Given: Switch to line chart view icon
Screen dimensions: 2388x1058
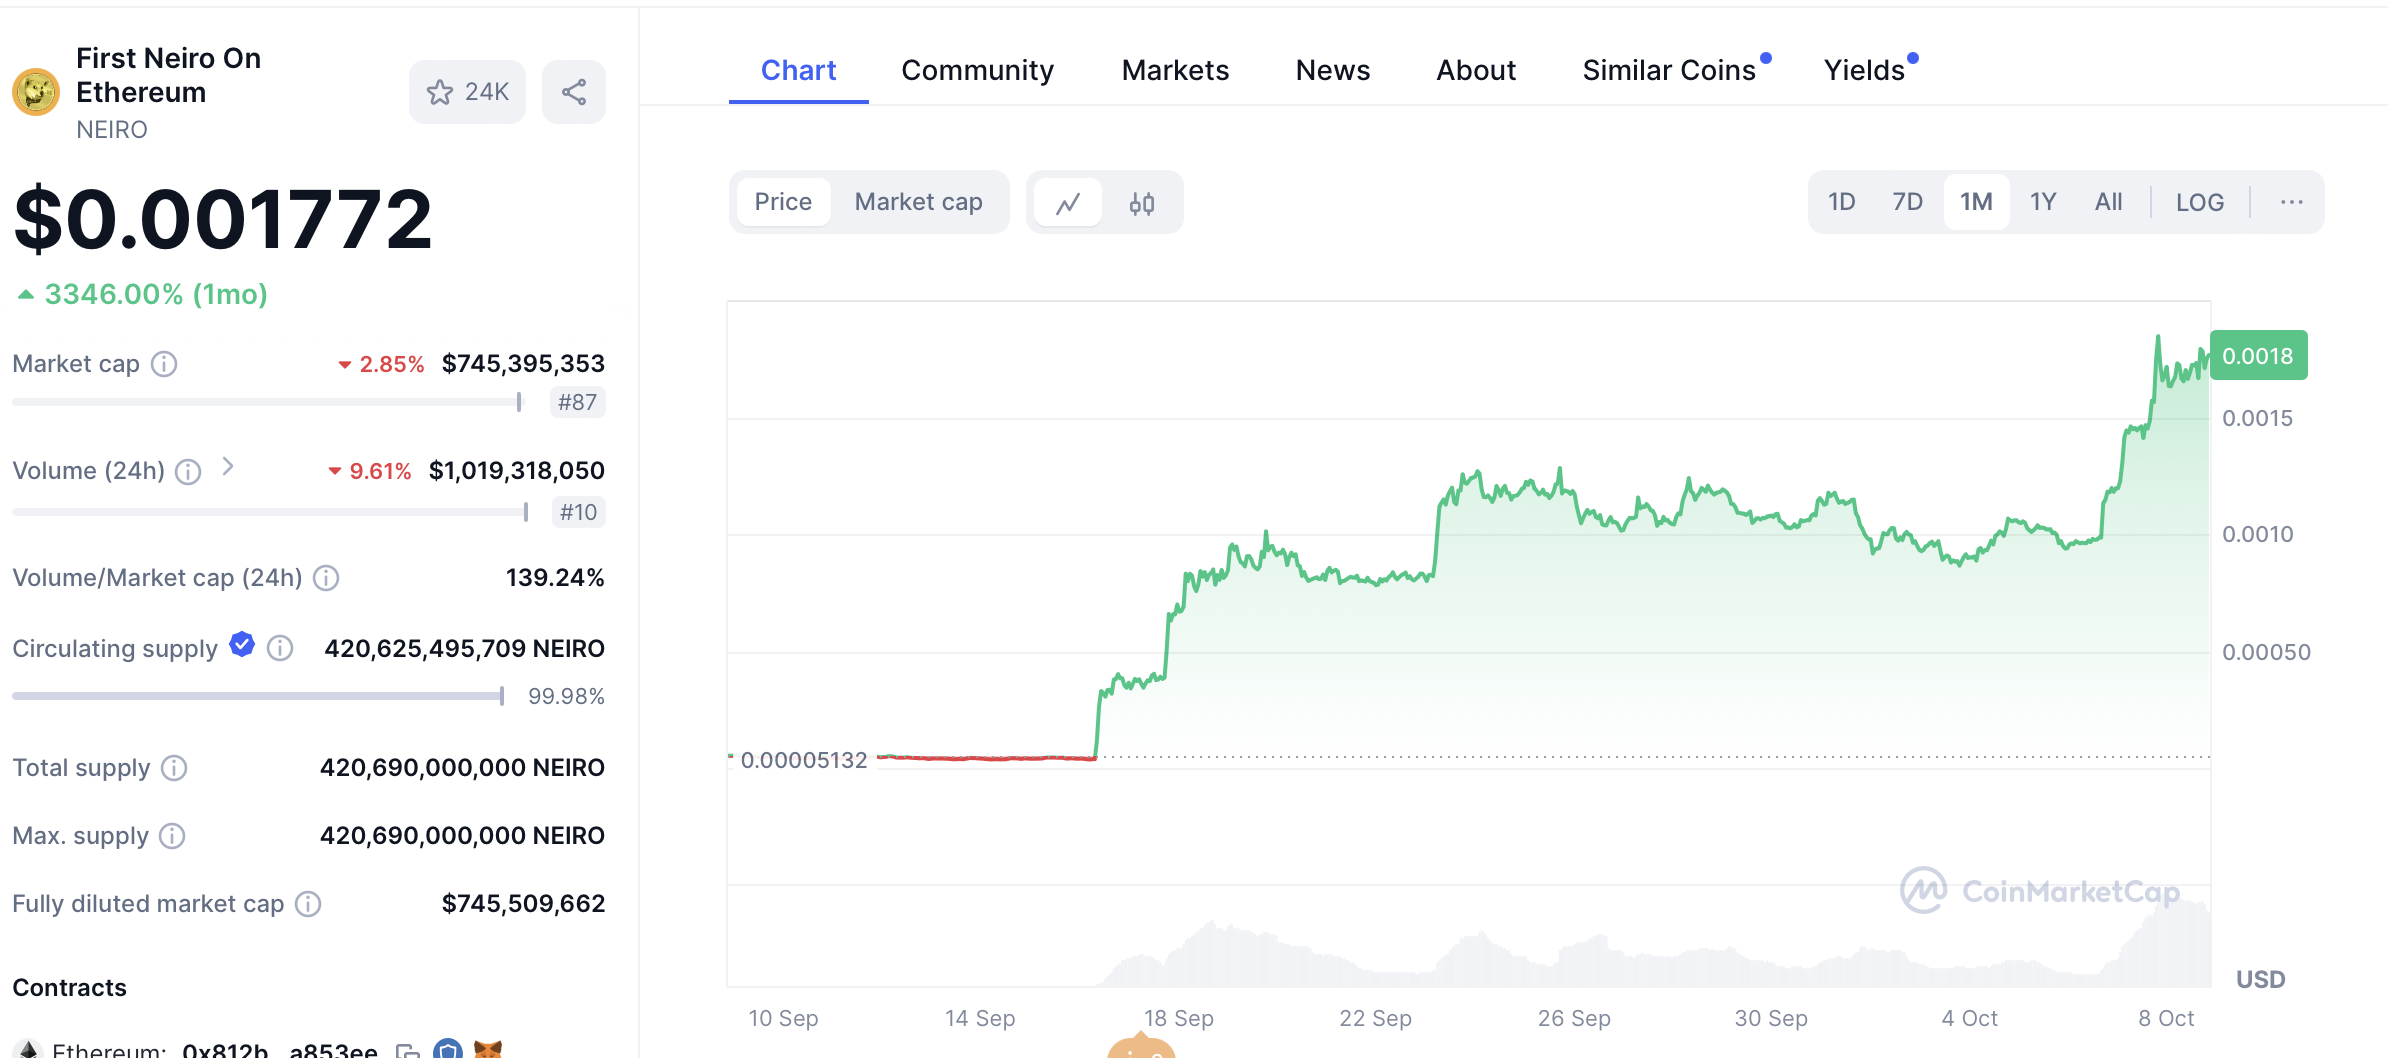Looking at the screenshot, I should tap(1068, 203).
